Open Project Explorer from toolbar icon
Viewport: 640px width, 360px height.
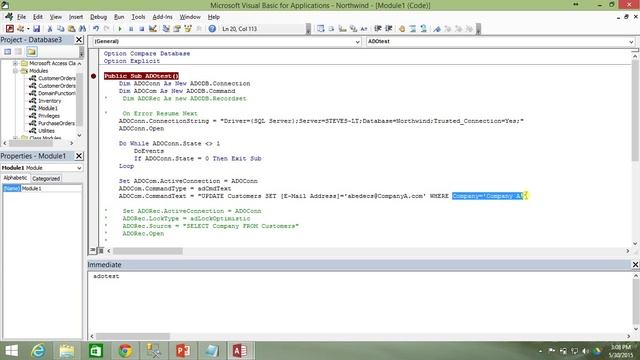coord(166,29)
